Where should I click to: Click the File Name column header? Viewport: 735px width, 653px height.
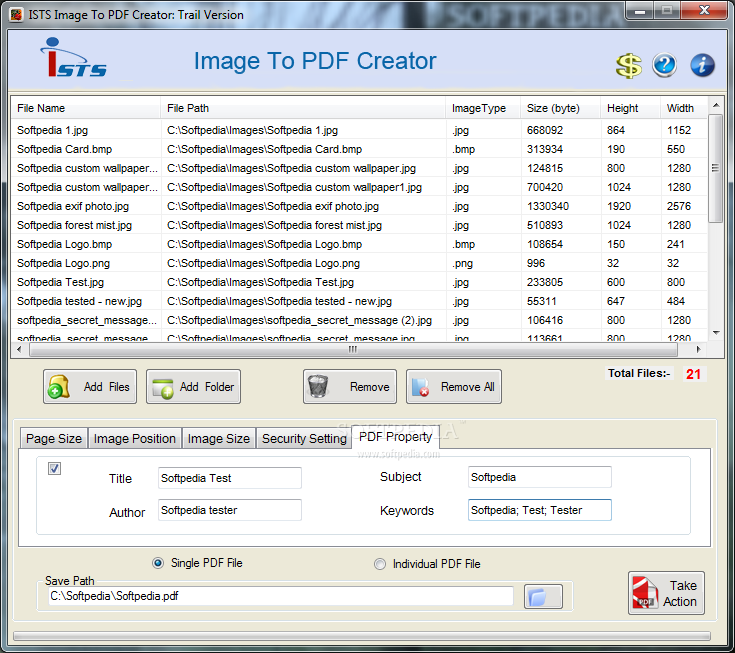coord(86,108)
